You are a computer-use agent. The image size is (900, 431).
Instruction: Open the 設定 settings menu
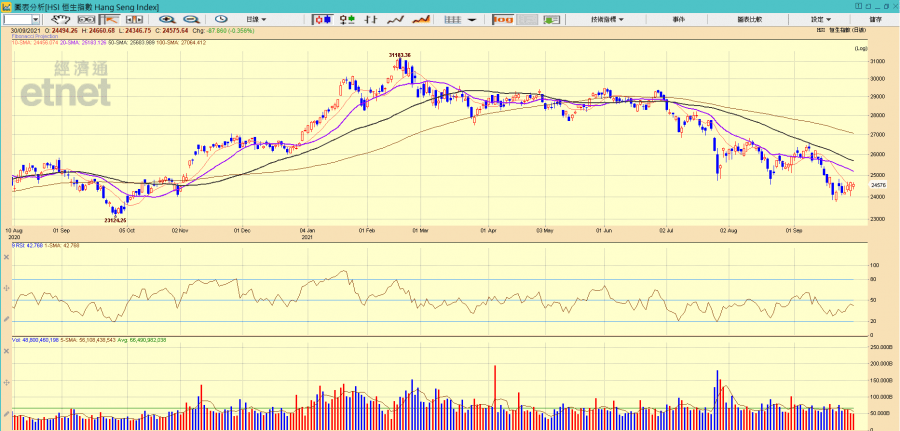point(820,19)
